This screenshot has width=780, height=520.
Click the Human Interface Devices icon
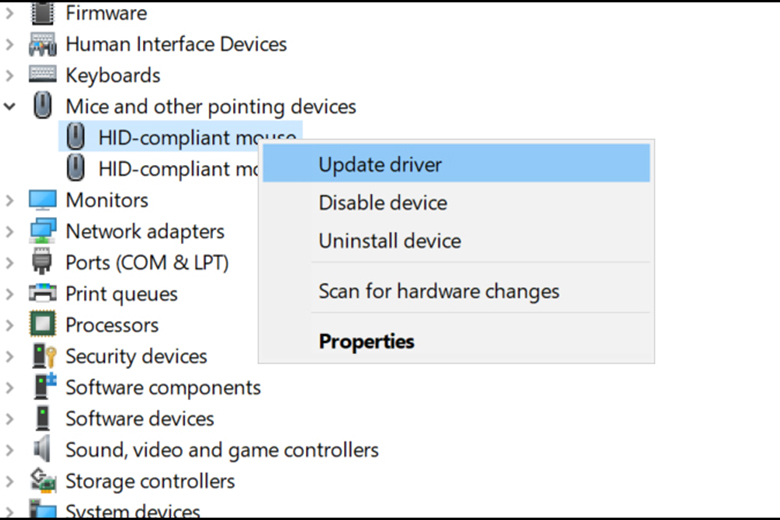pyautogui.click(x=43, y=44)
